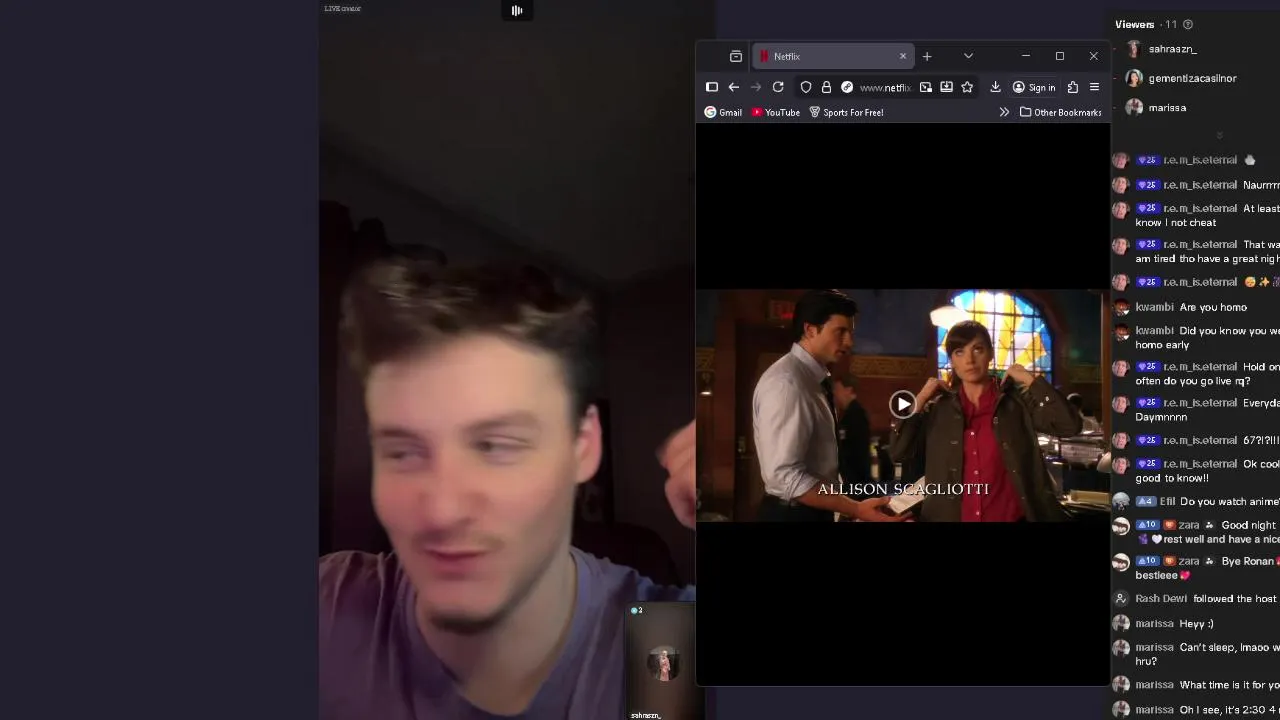The height and width of the screenshot is (720, 1280).
Task: Open site permissions icon in address bar
Action: tap(847, 87)
